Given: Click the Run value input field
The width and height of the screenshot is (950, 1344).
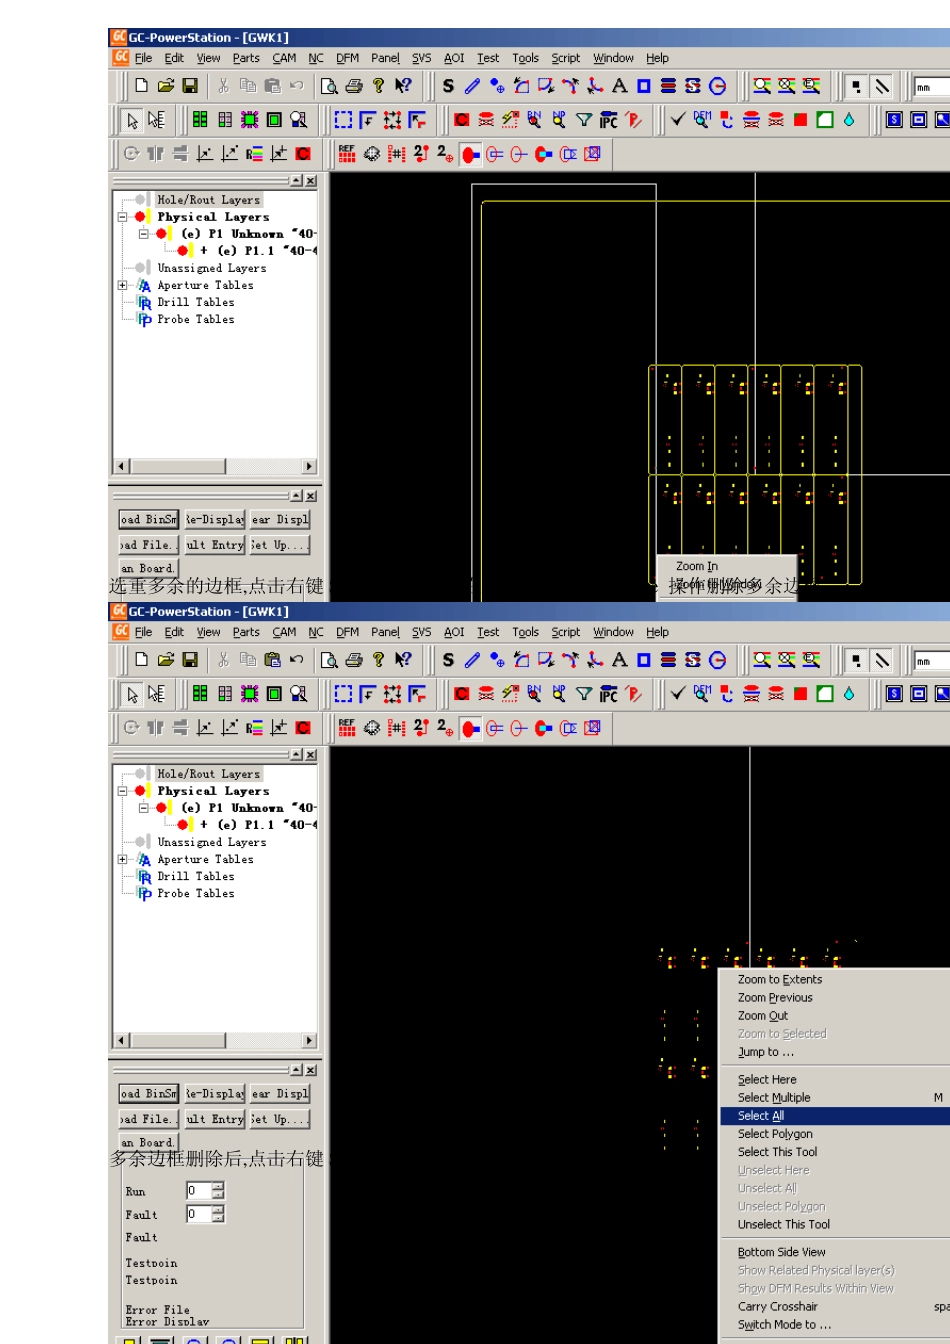Looking at the screenshot, I should (x=199, y=1191).
